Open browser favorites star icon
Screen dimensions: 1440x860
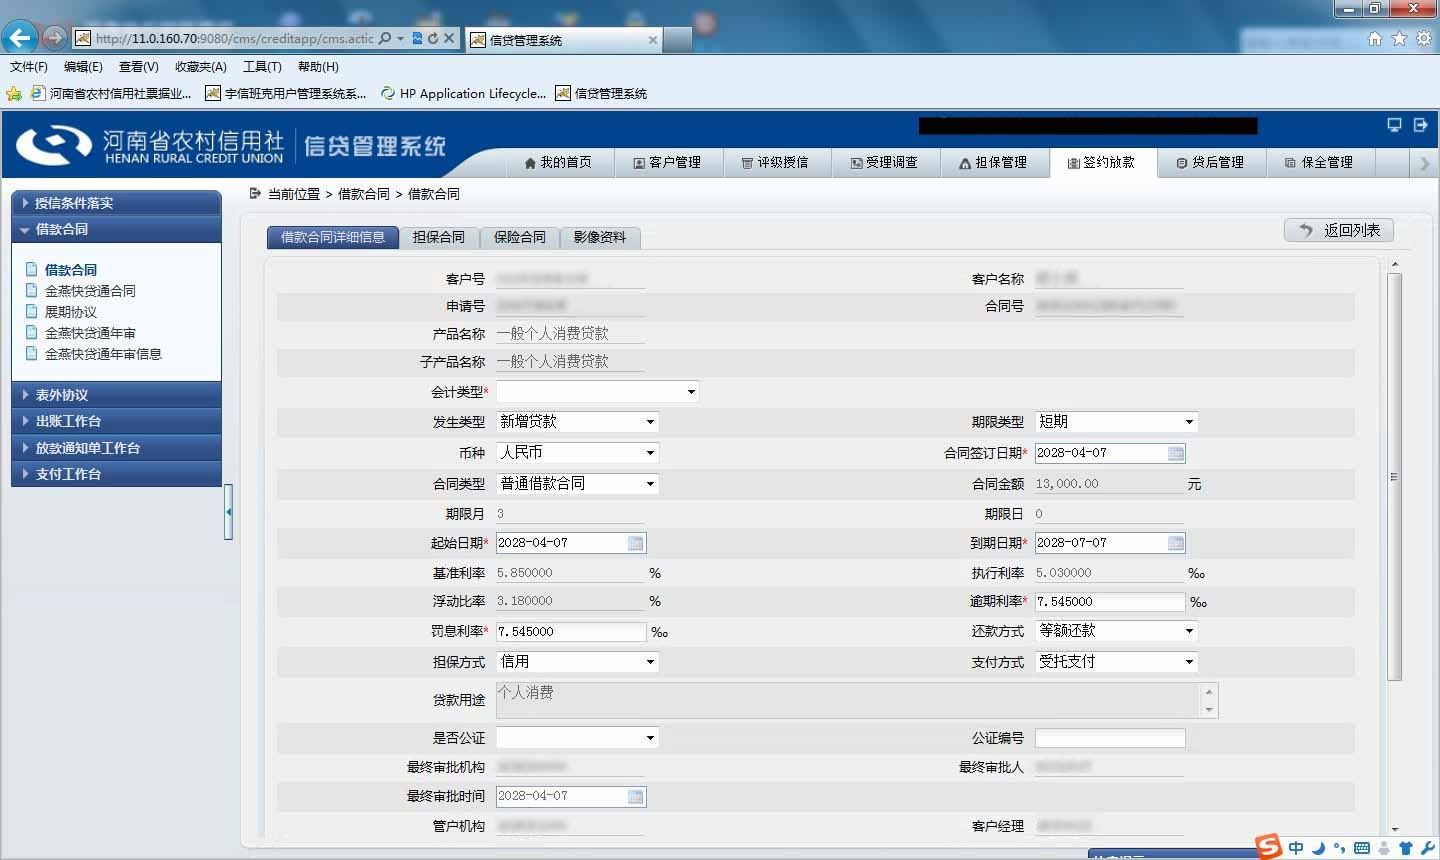[x=1399, y=38]
